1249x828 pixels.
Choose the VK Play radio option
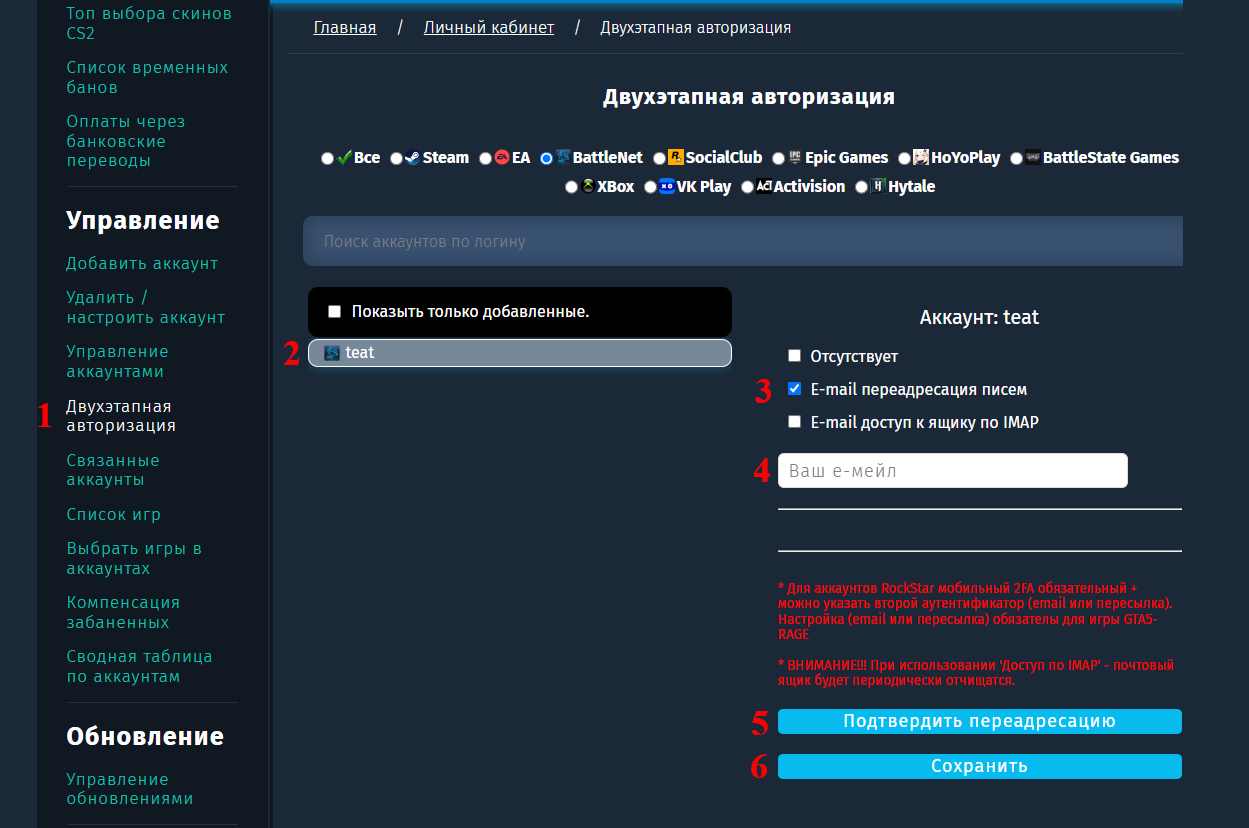pos(651,187)
